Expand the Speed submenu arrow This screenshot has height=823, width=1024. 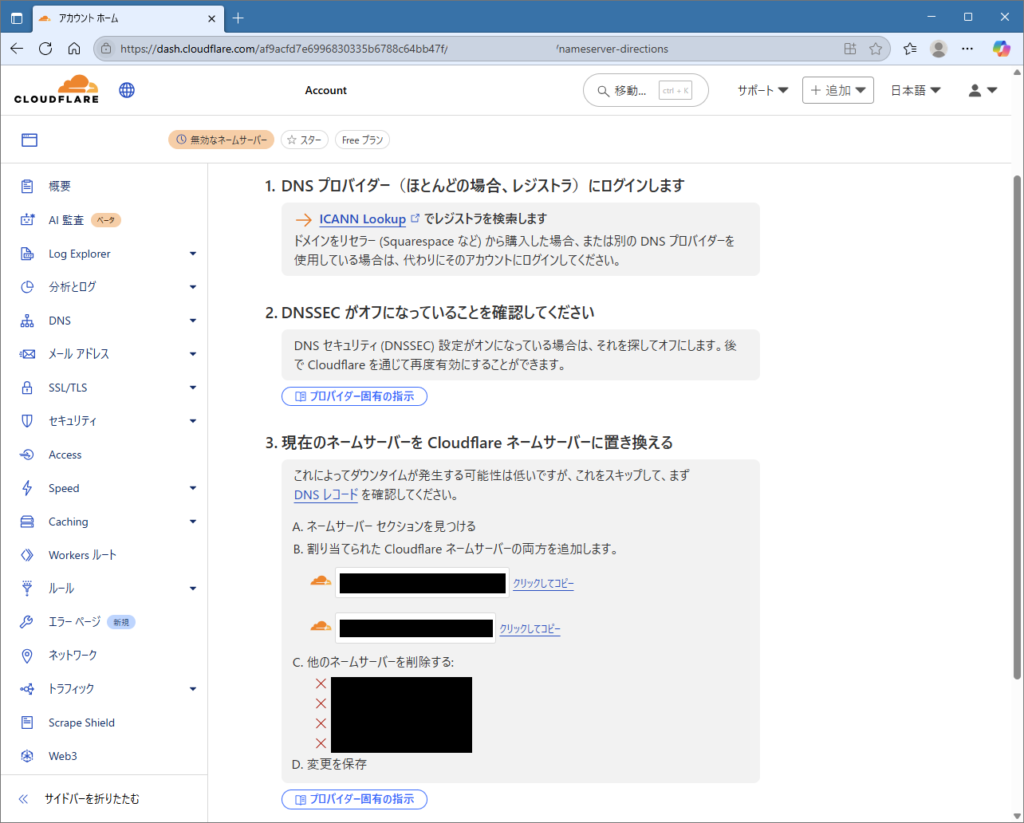click(x=193, y=488)
